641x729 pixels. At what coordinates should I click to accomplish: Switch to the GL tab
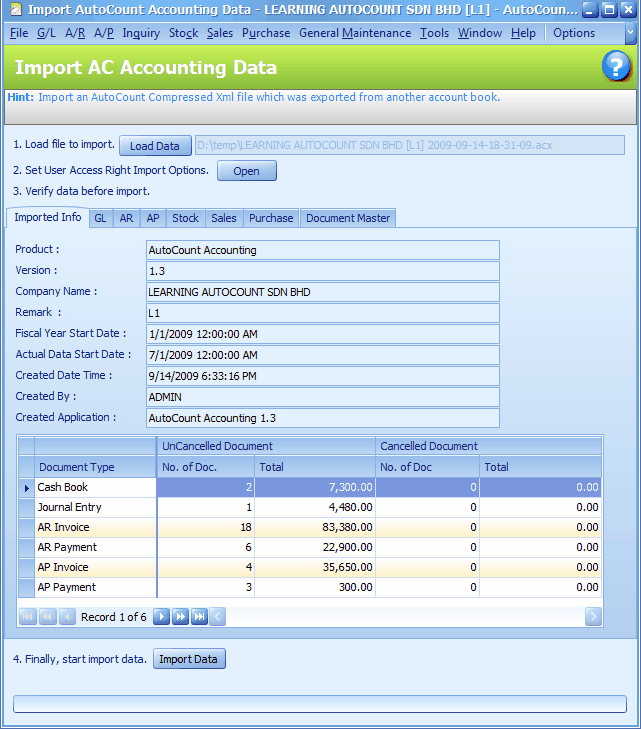pos(100,218)
